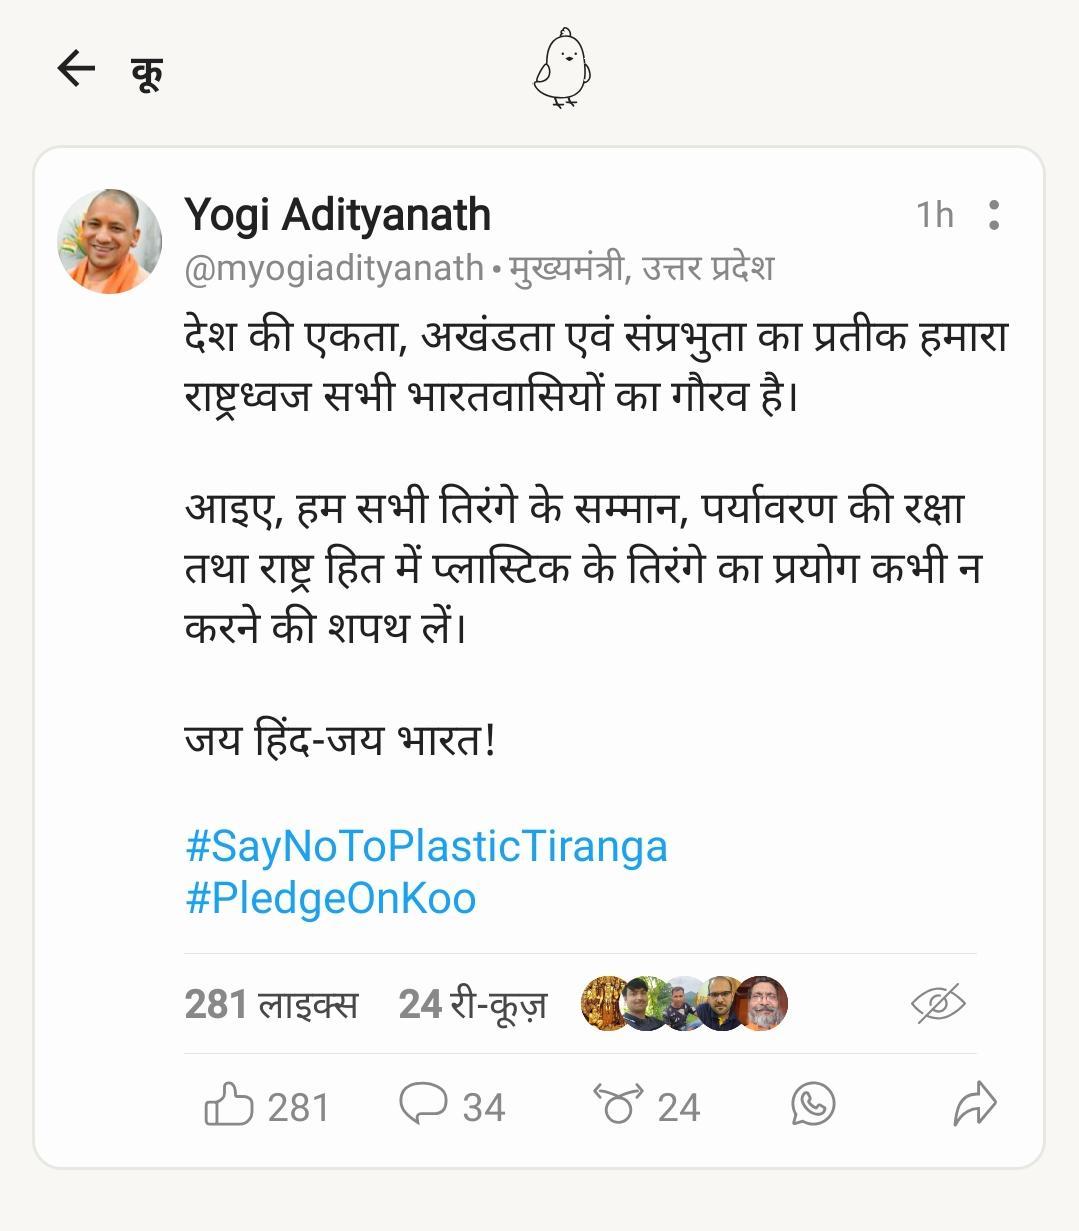Image resolution: width=1079 pixels, height=1231 pixels.
Task: Open the #SayNoToPlasticTiranga hashtag
Action: pos(424,846)
